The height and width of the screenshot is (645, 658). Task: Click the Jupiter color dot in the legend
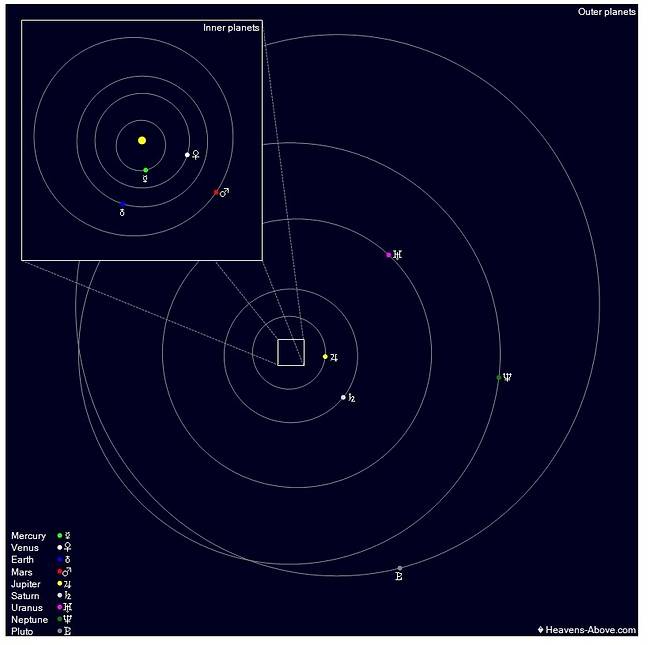pyautogui.click(x=60, y=584)
